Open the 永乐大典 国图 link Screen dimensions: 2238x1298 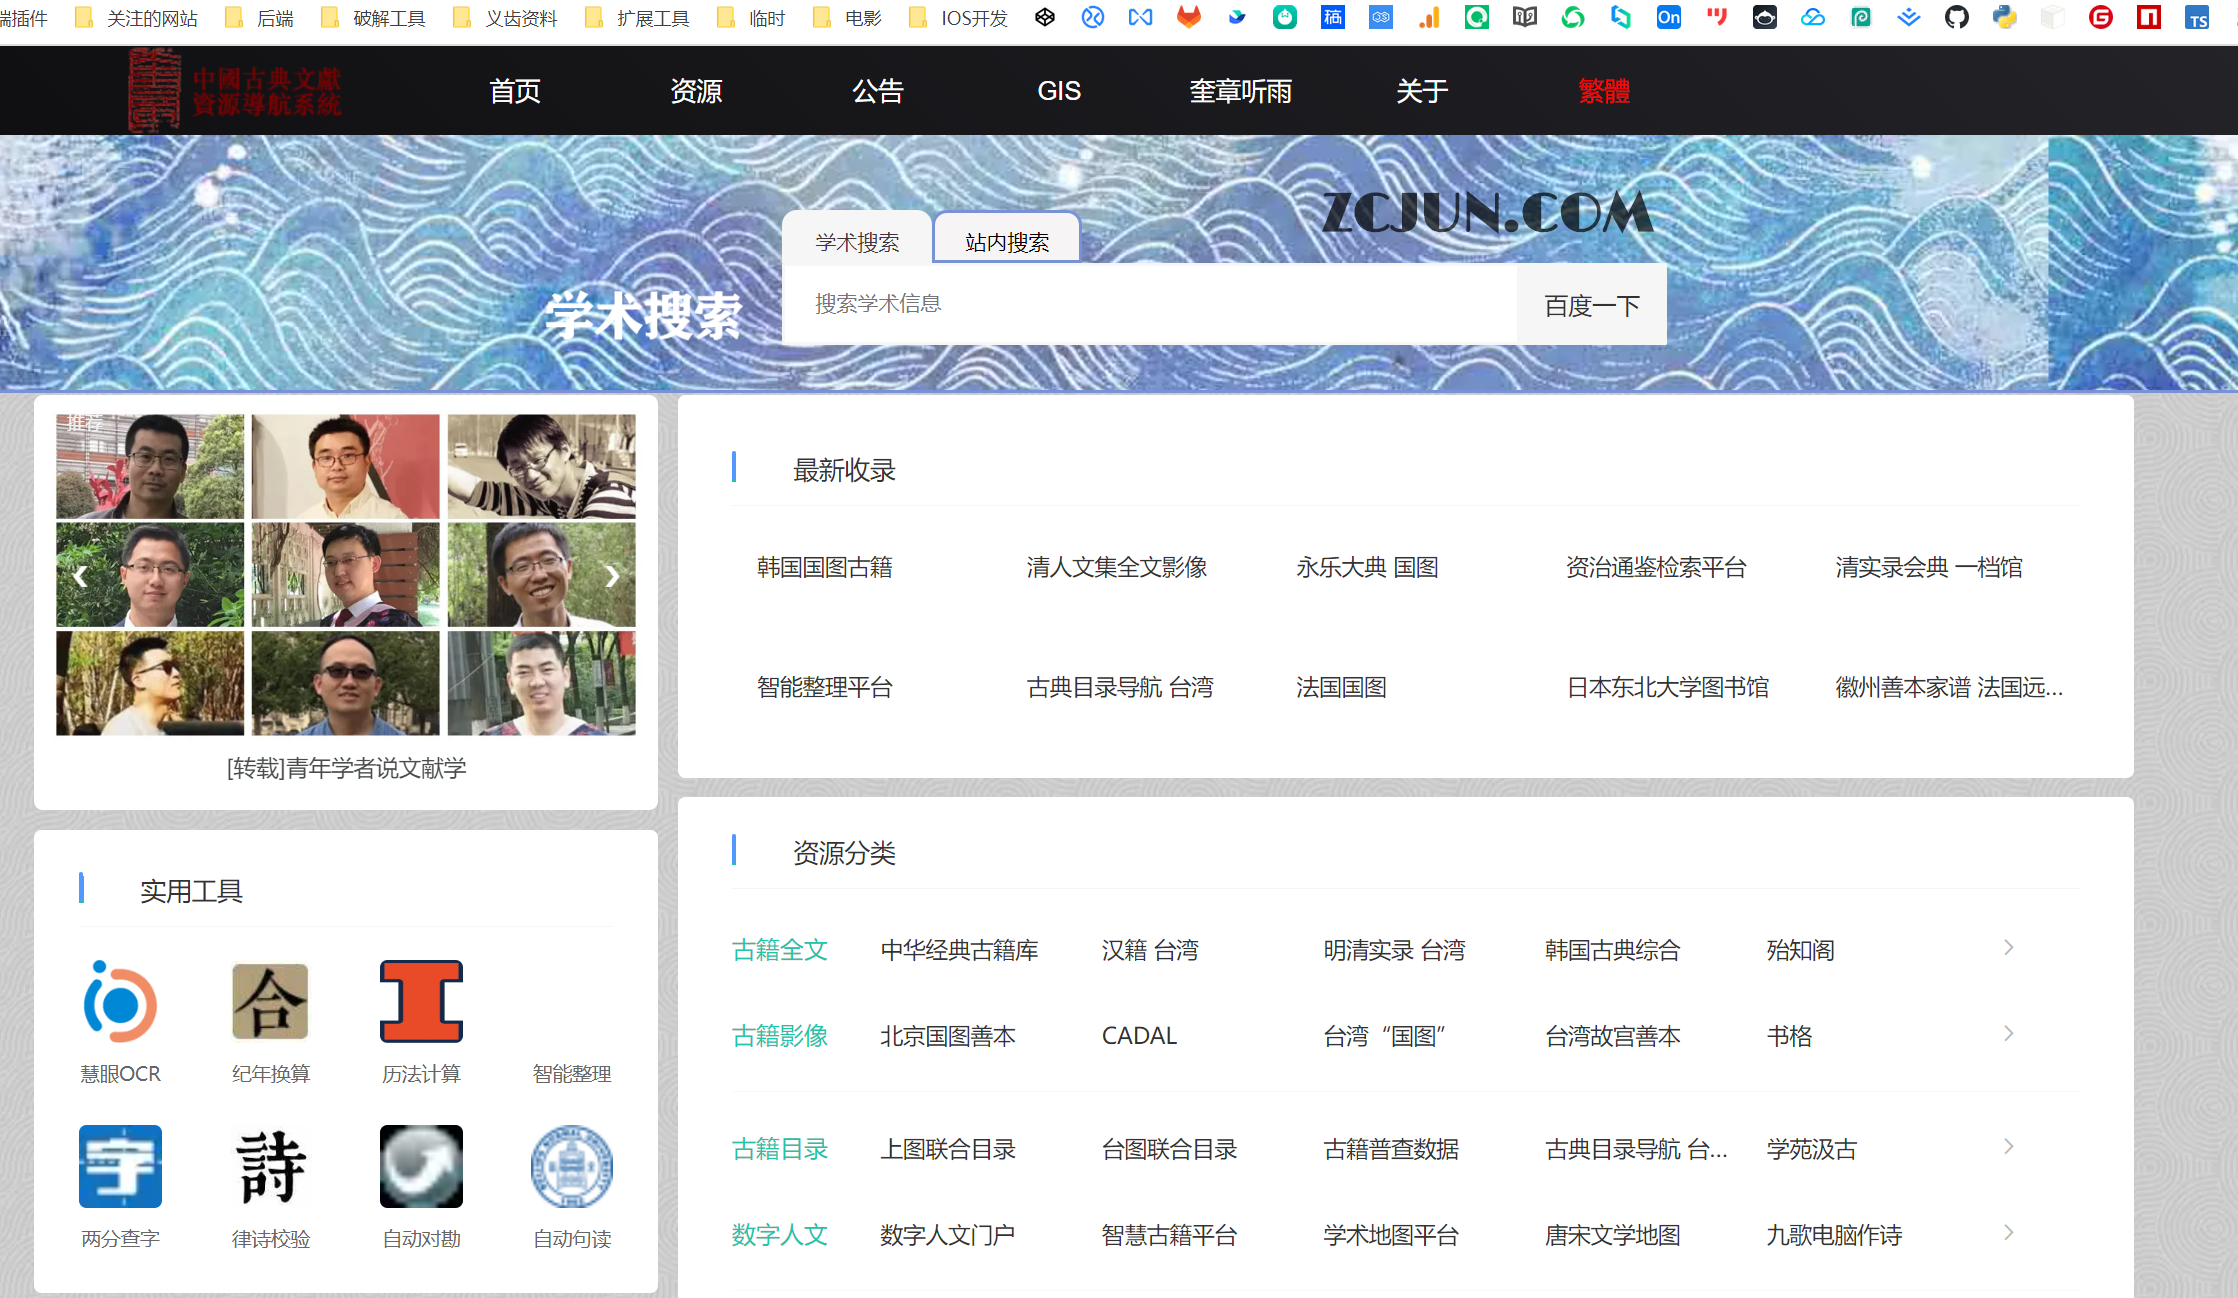1366,567
